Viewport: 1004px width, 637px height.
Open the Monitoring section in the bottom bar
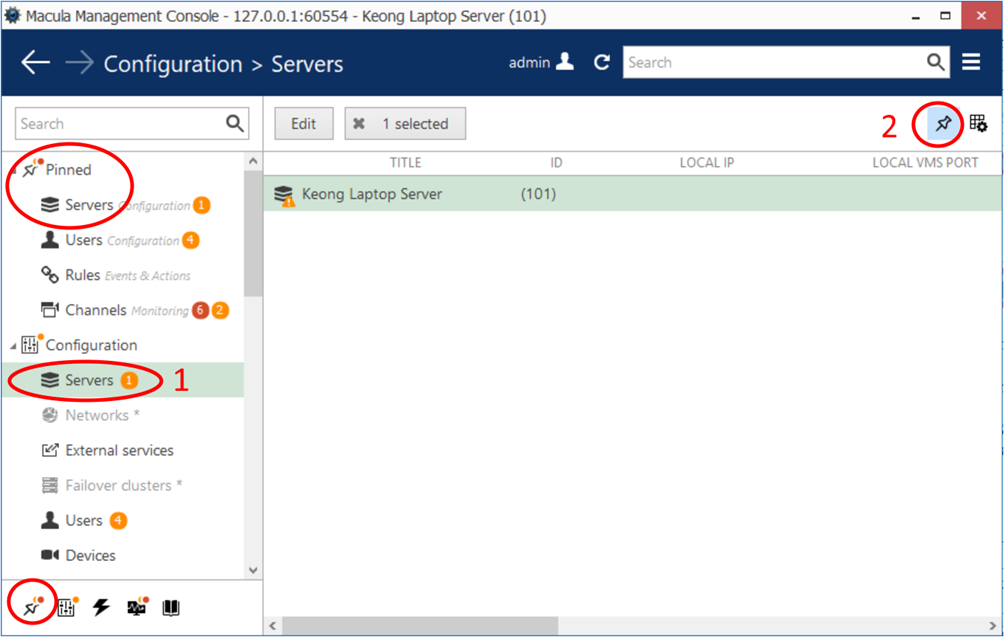pyautogui.click(x=136, y=607)
